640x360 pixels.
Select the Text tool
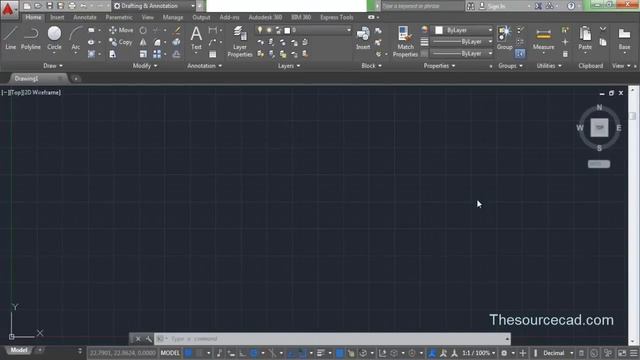[196, 38]
